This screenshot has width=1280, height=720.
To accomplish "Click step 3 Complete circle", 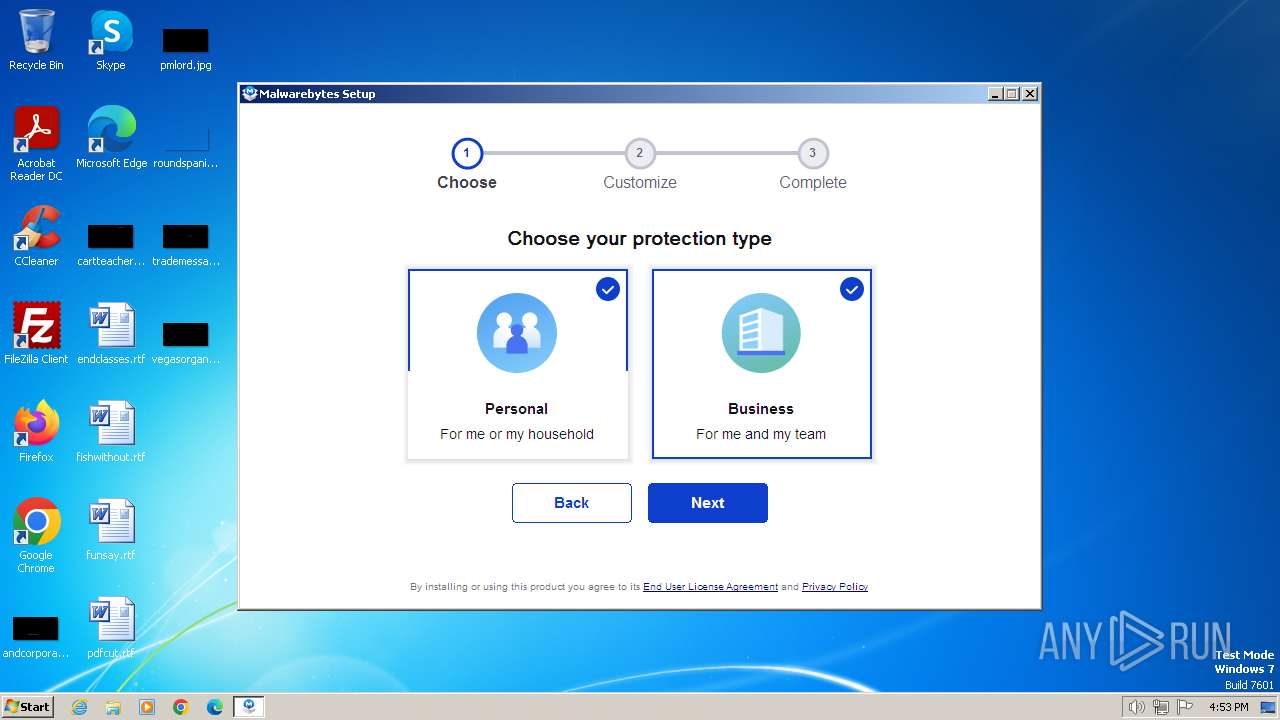I will (813, 153).
